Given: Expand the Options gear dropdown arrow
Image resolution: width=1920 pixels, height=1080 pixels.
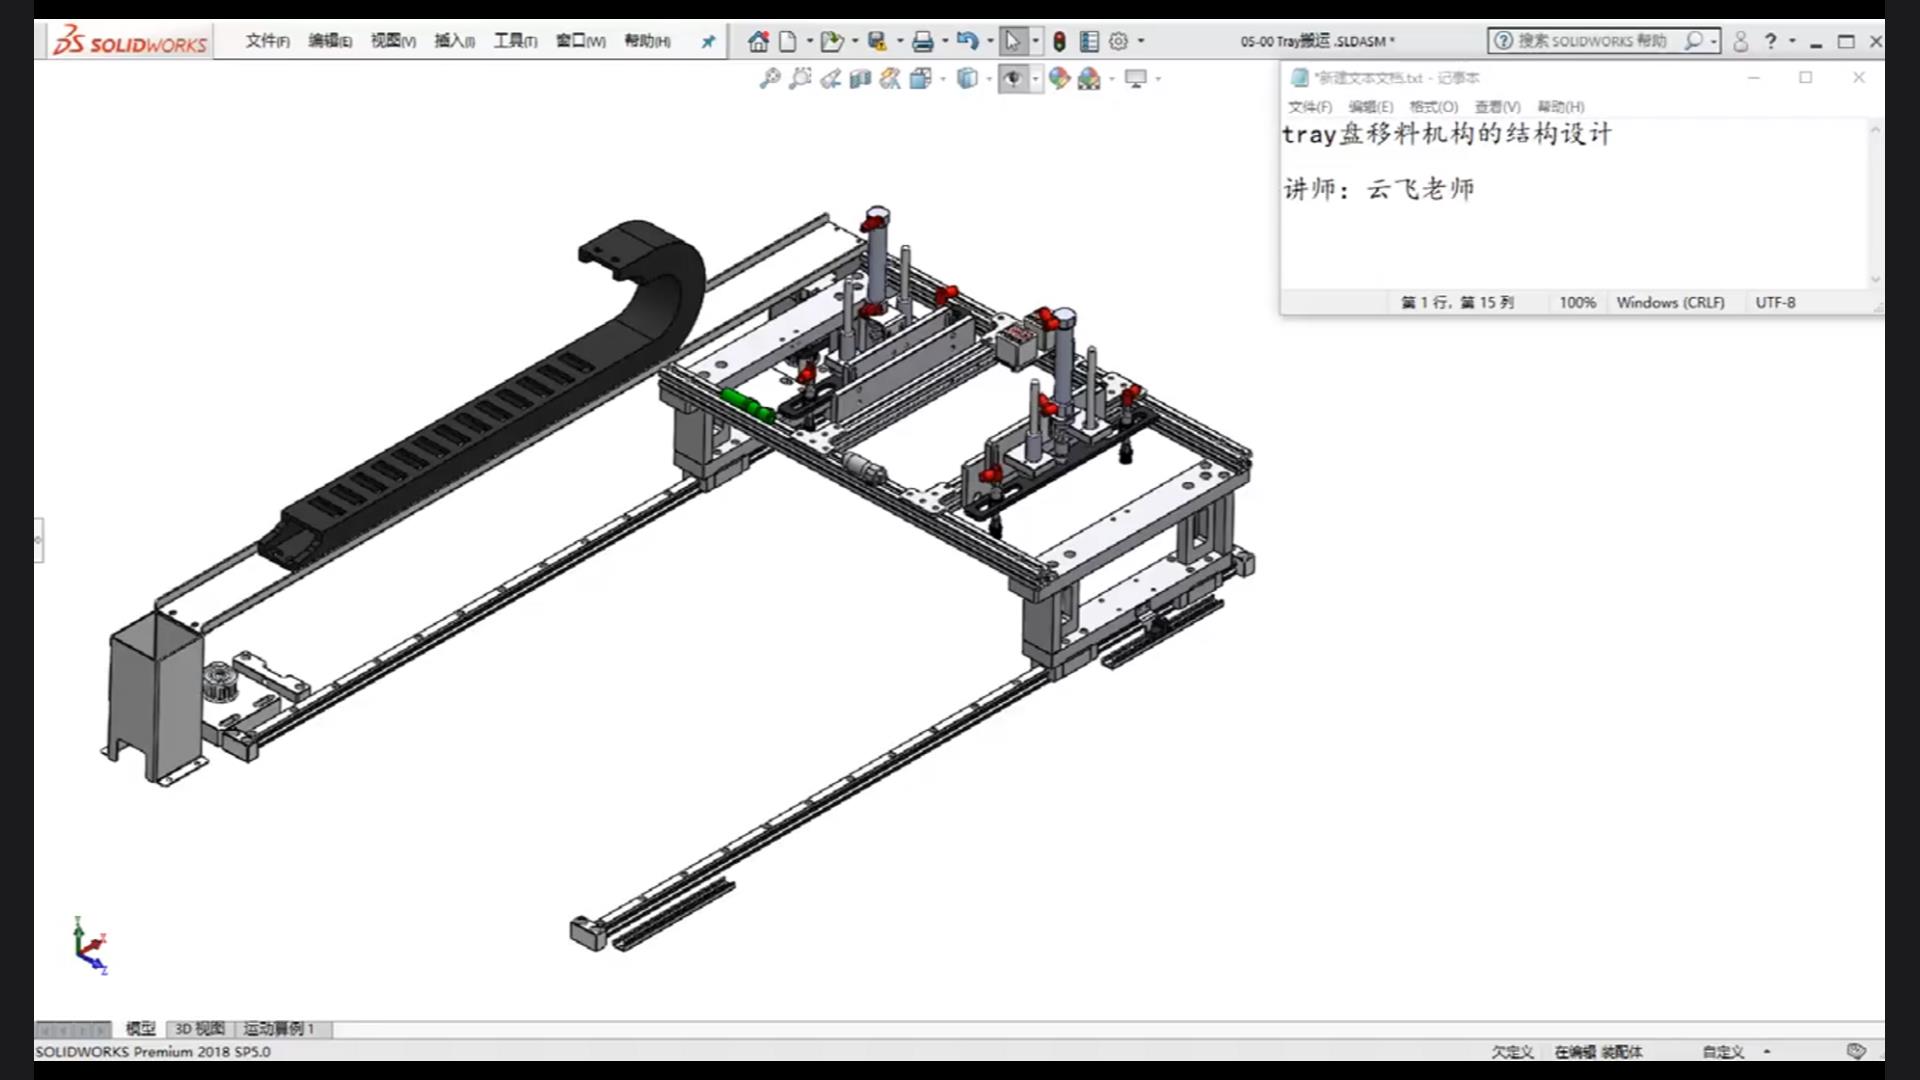Looking at the screenshot, I should tap(1141, 41).
